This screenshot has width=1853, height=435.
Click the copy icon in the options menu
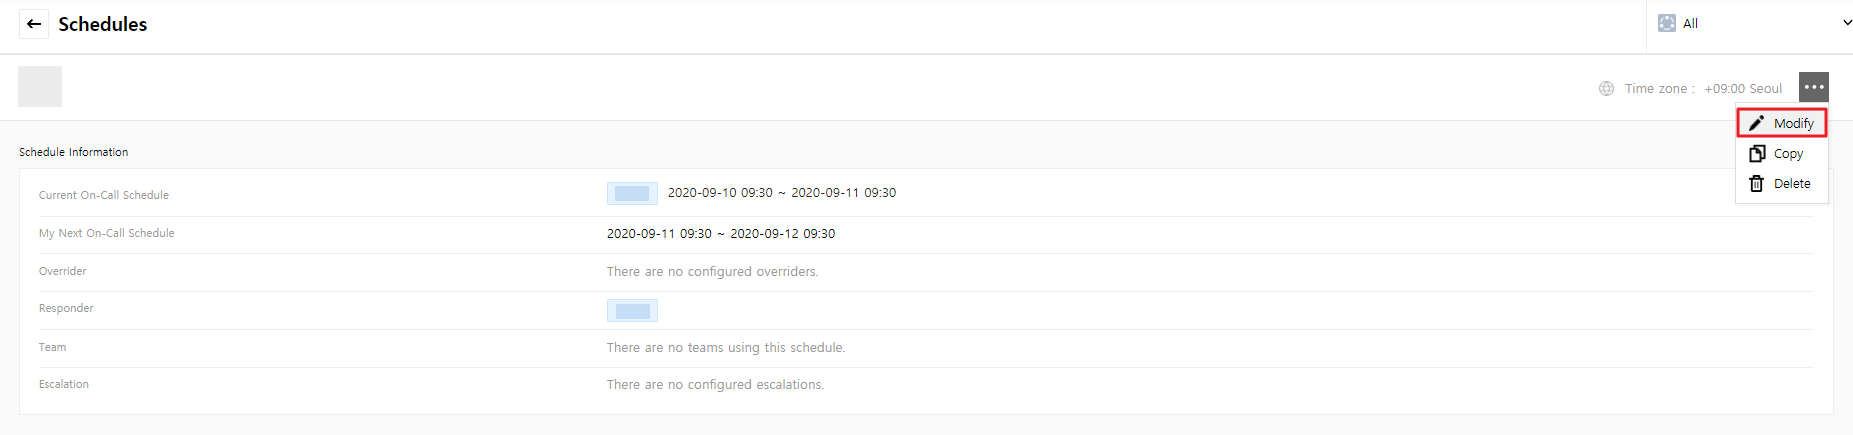1757,153
